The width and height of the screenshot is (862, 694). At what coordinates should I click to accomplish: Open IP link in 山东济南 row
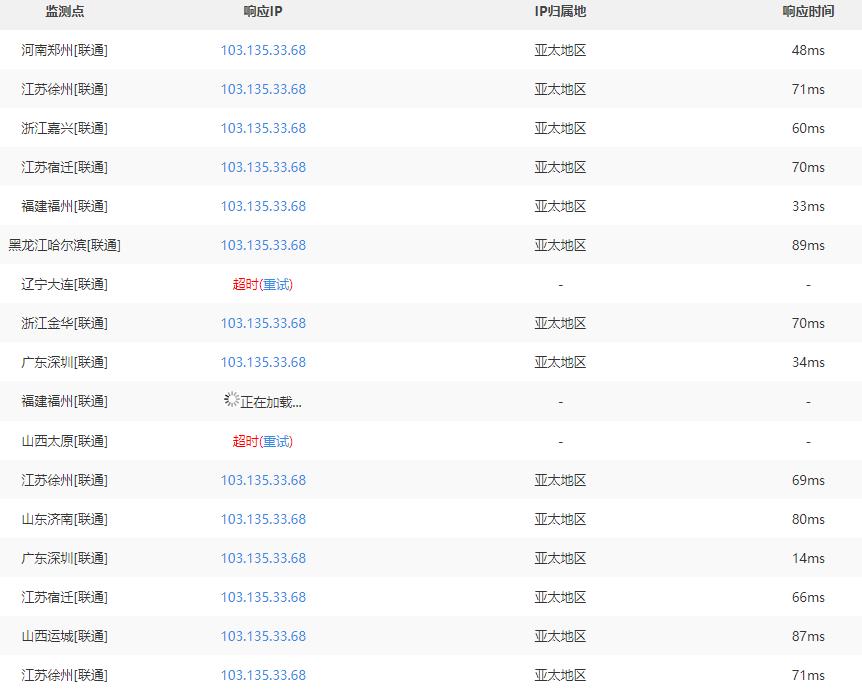click(x=263, y=519)
